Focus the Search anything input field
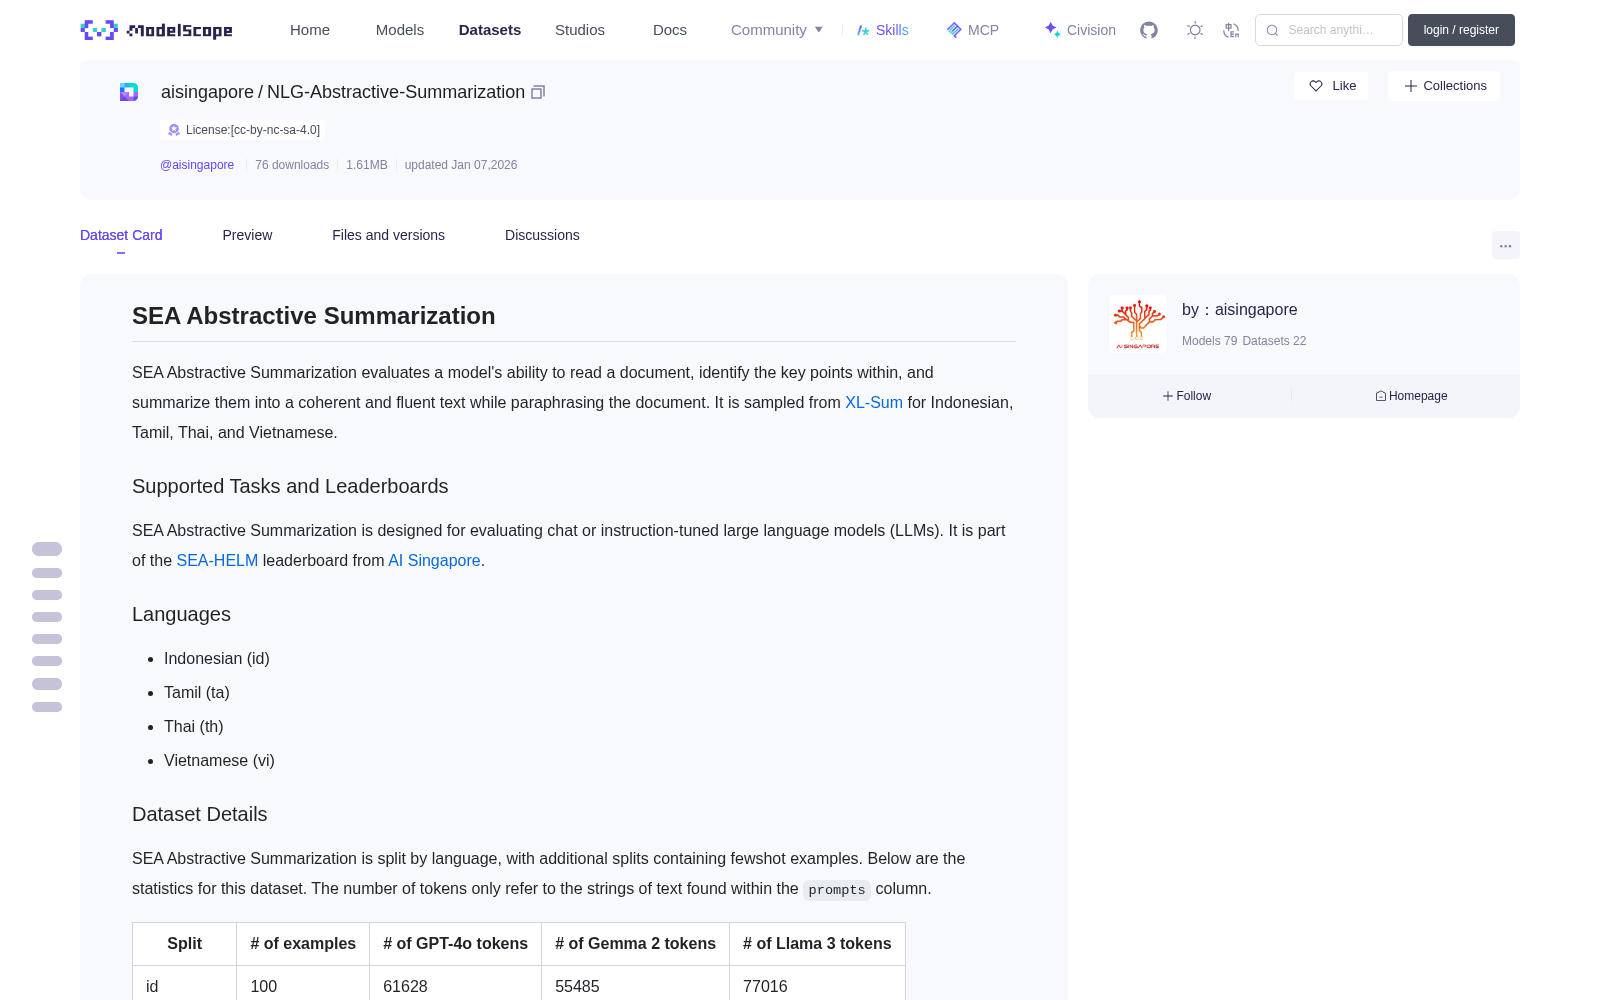 click(x=1329, y=30)
